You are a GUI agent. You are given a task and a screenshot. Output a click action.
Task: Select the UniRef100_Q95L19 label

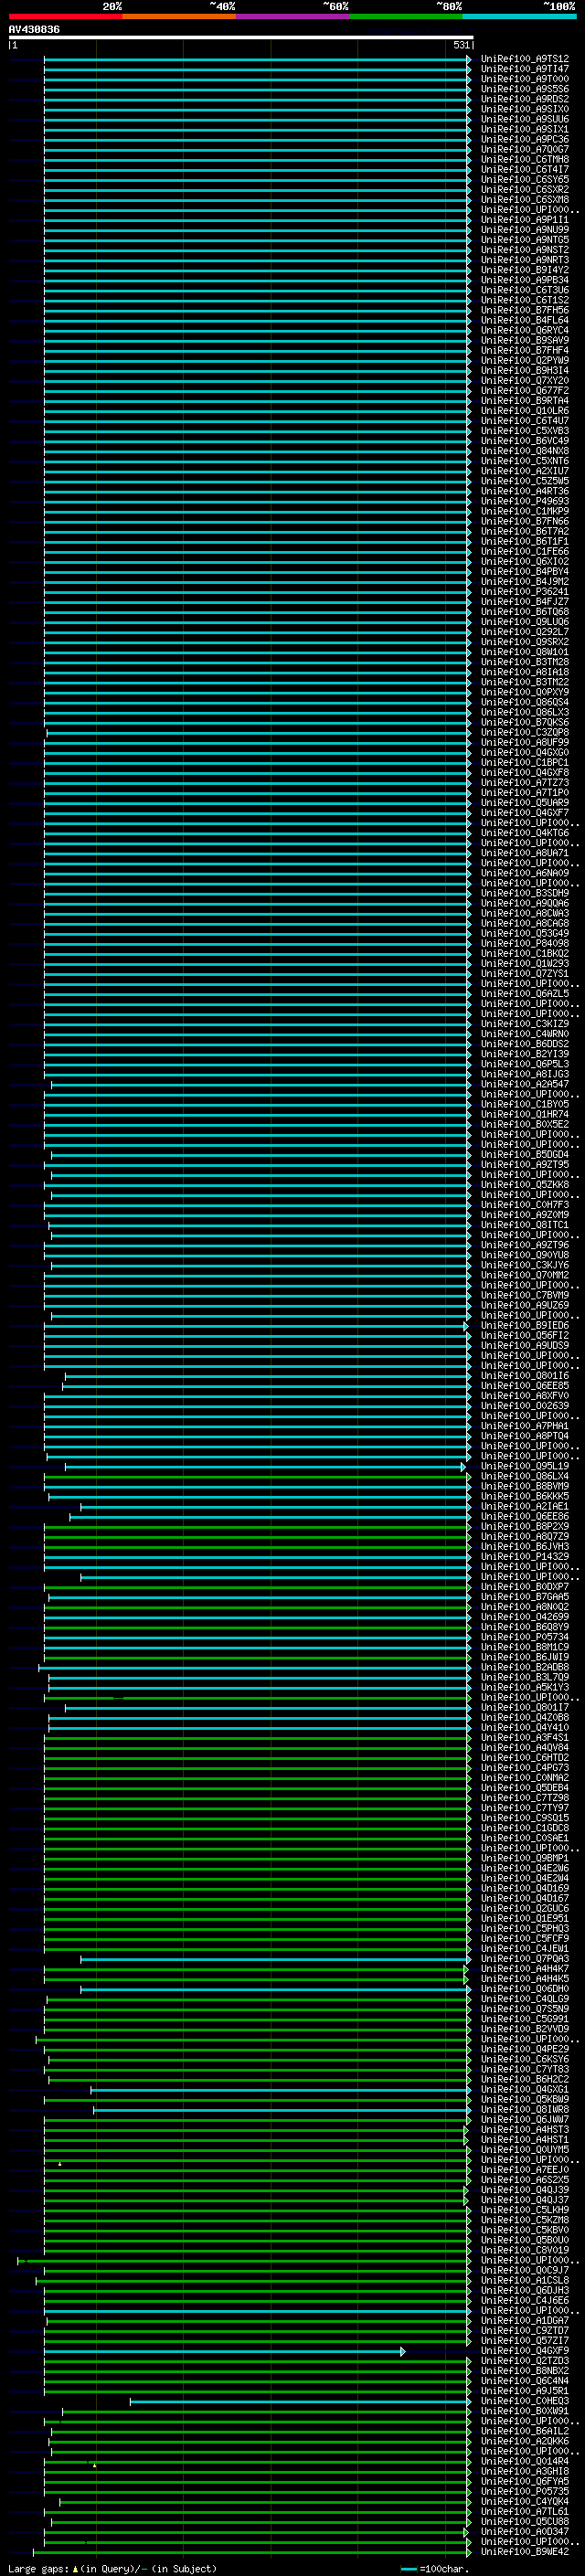[525, 1466]
